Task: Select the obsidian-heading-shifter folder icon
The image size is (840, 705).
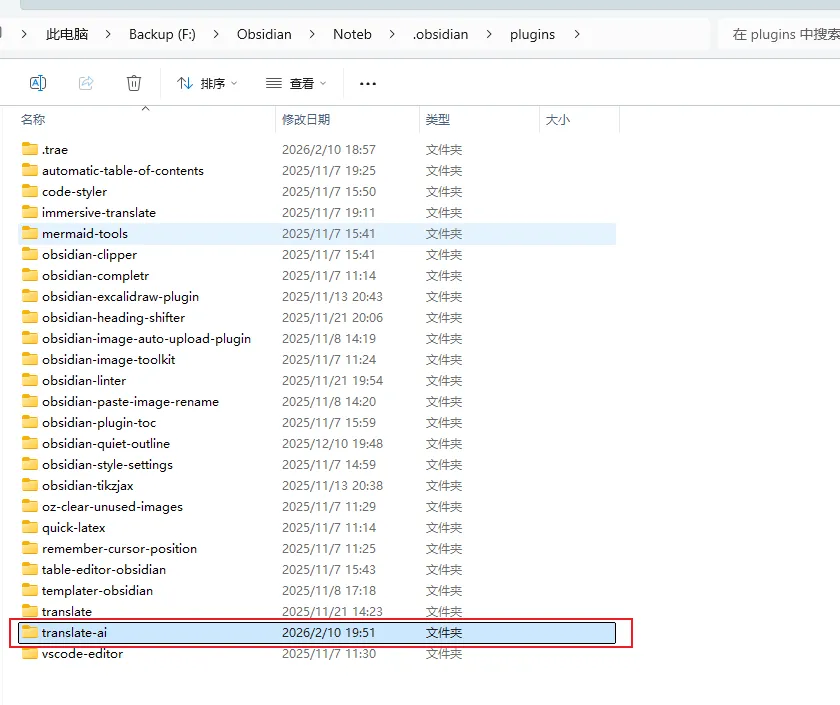Action: [x=30, y=317]
